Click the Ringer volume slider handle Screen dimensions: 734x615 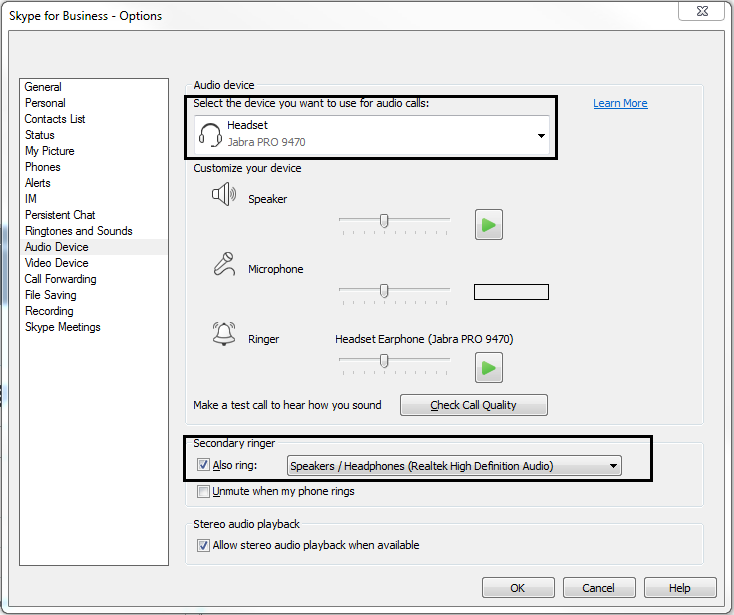(x=384, y=361)
